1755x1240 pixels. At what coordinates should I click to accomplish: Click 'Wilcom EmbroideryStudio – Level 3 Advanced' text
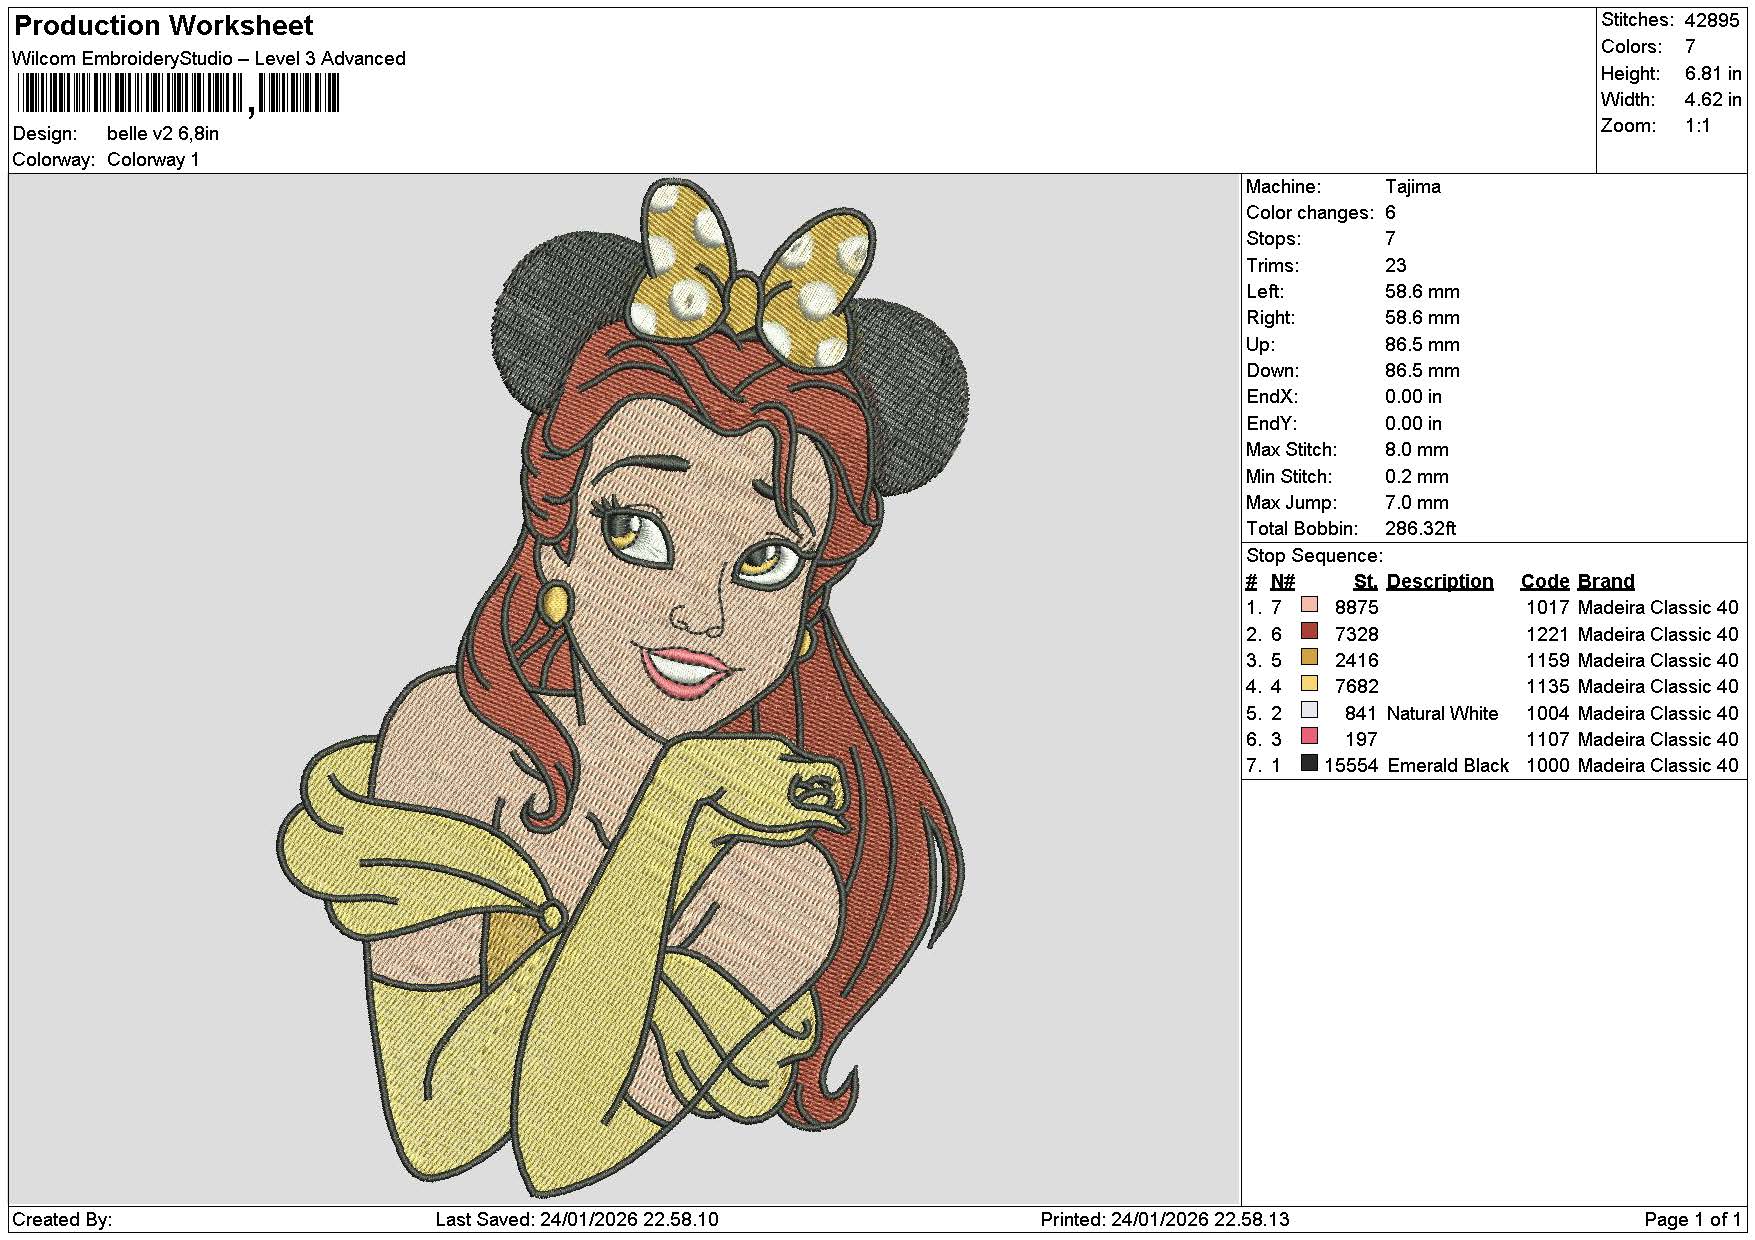coord(209,58)
